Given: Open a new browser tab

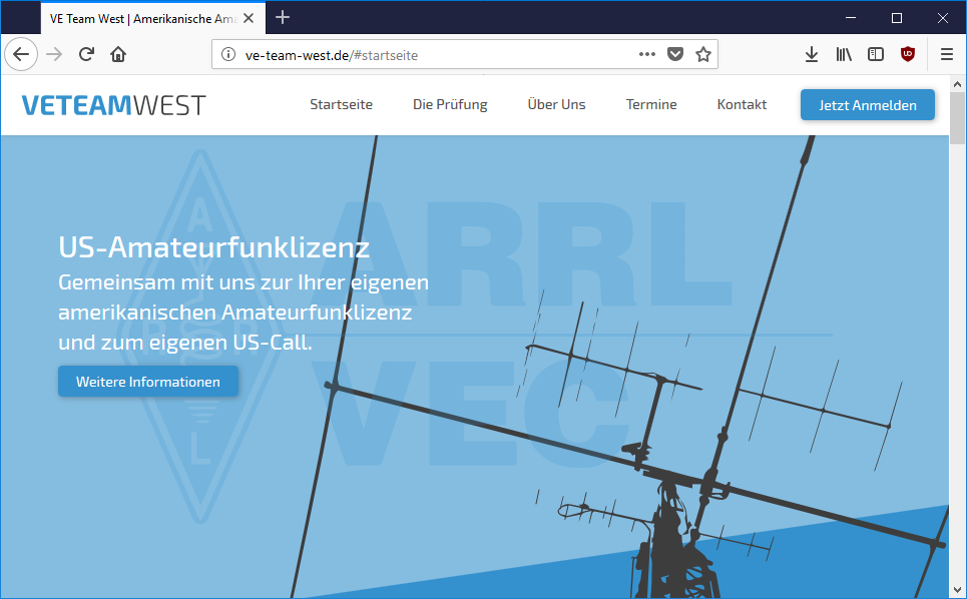Looking at the screenshot, I should coord(282,17).
